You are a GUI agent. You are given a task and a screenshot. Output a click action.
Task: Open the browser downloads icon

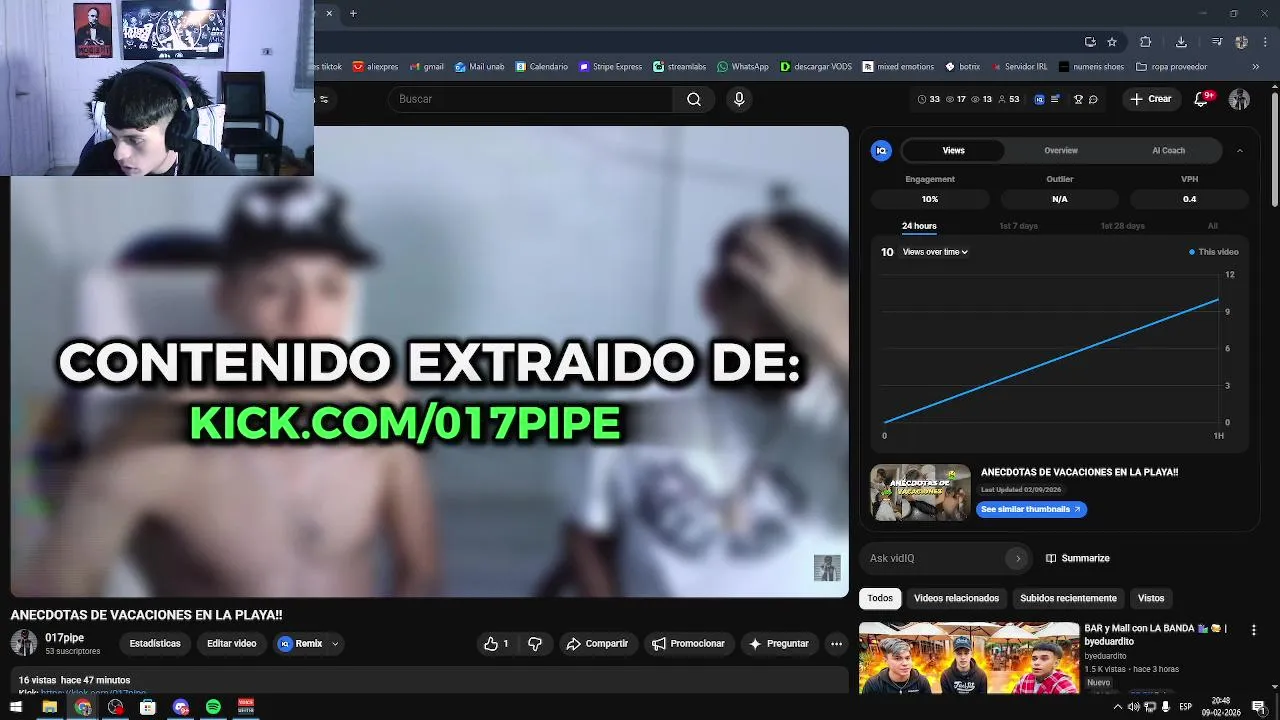tap(1181, 42)
